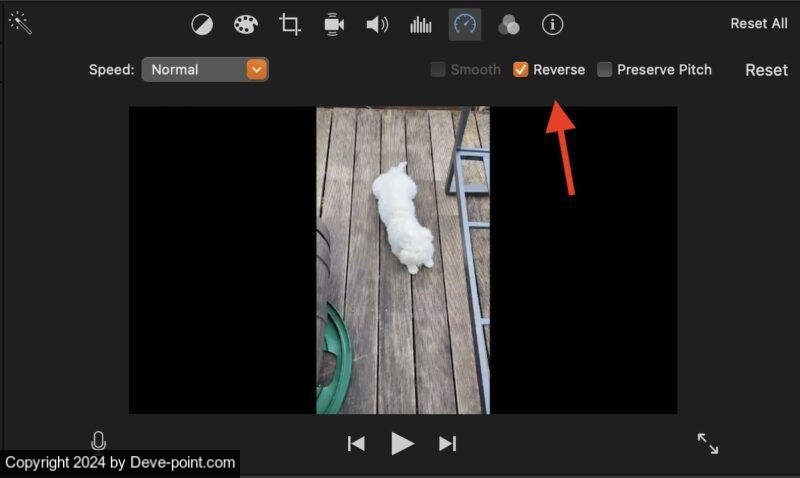The height and width of the screenshot is (478, 800).
Task: Play the video preview
Action: tap(402, 443)
